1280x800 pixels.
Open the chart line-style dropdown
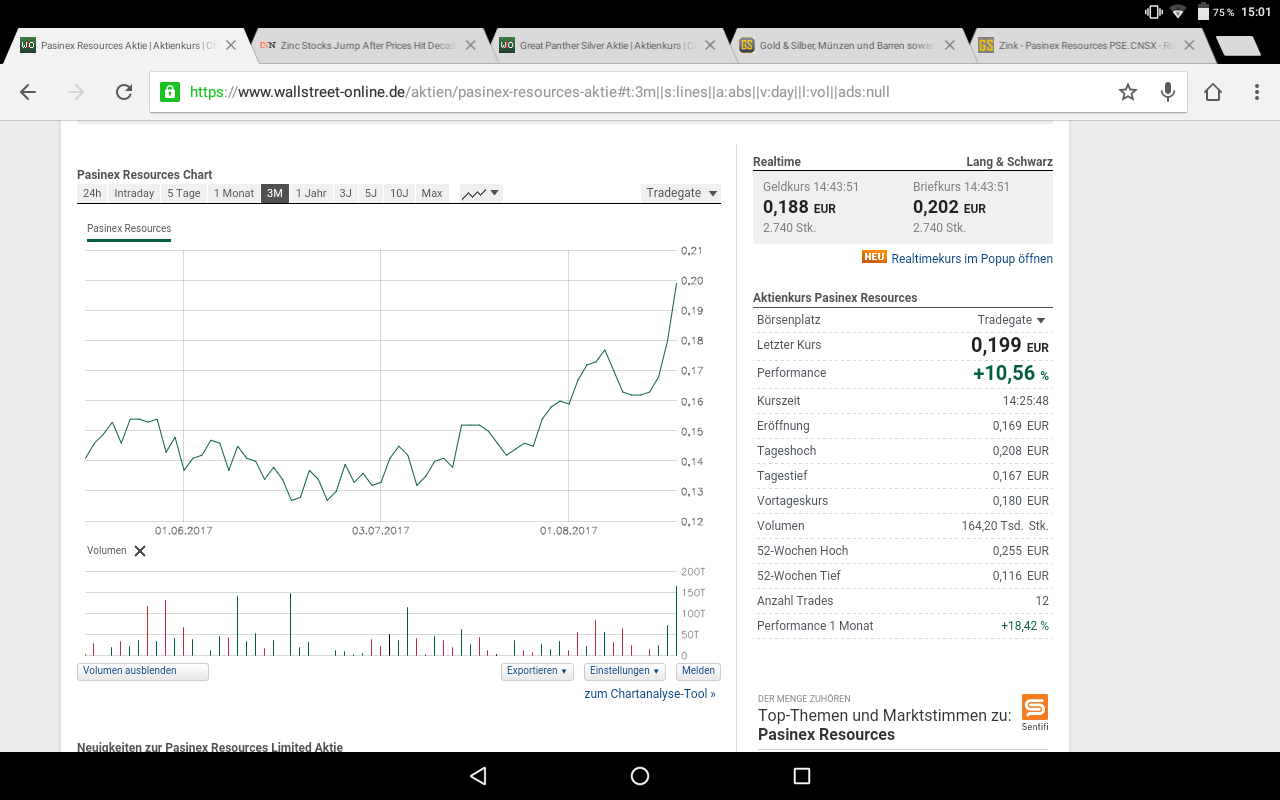click(x=481, y=193)
